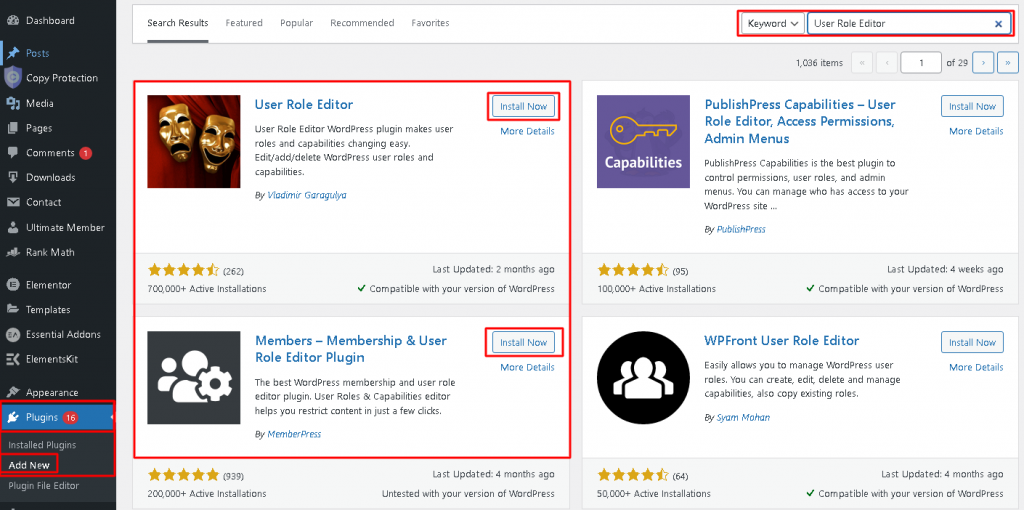Image resolution: width=1024 pixels, height=510 pixels.
Task: Click the Elementor icon in sidebar
Action: coord(12,285)
